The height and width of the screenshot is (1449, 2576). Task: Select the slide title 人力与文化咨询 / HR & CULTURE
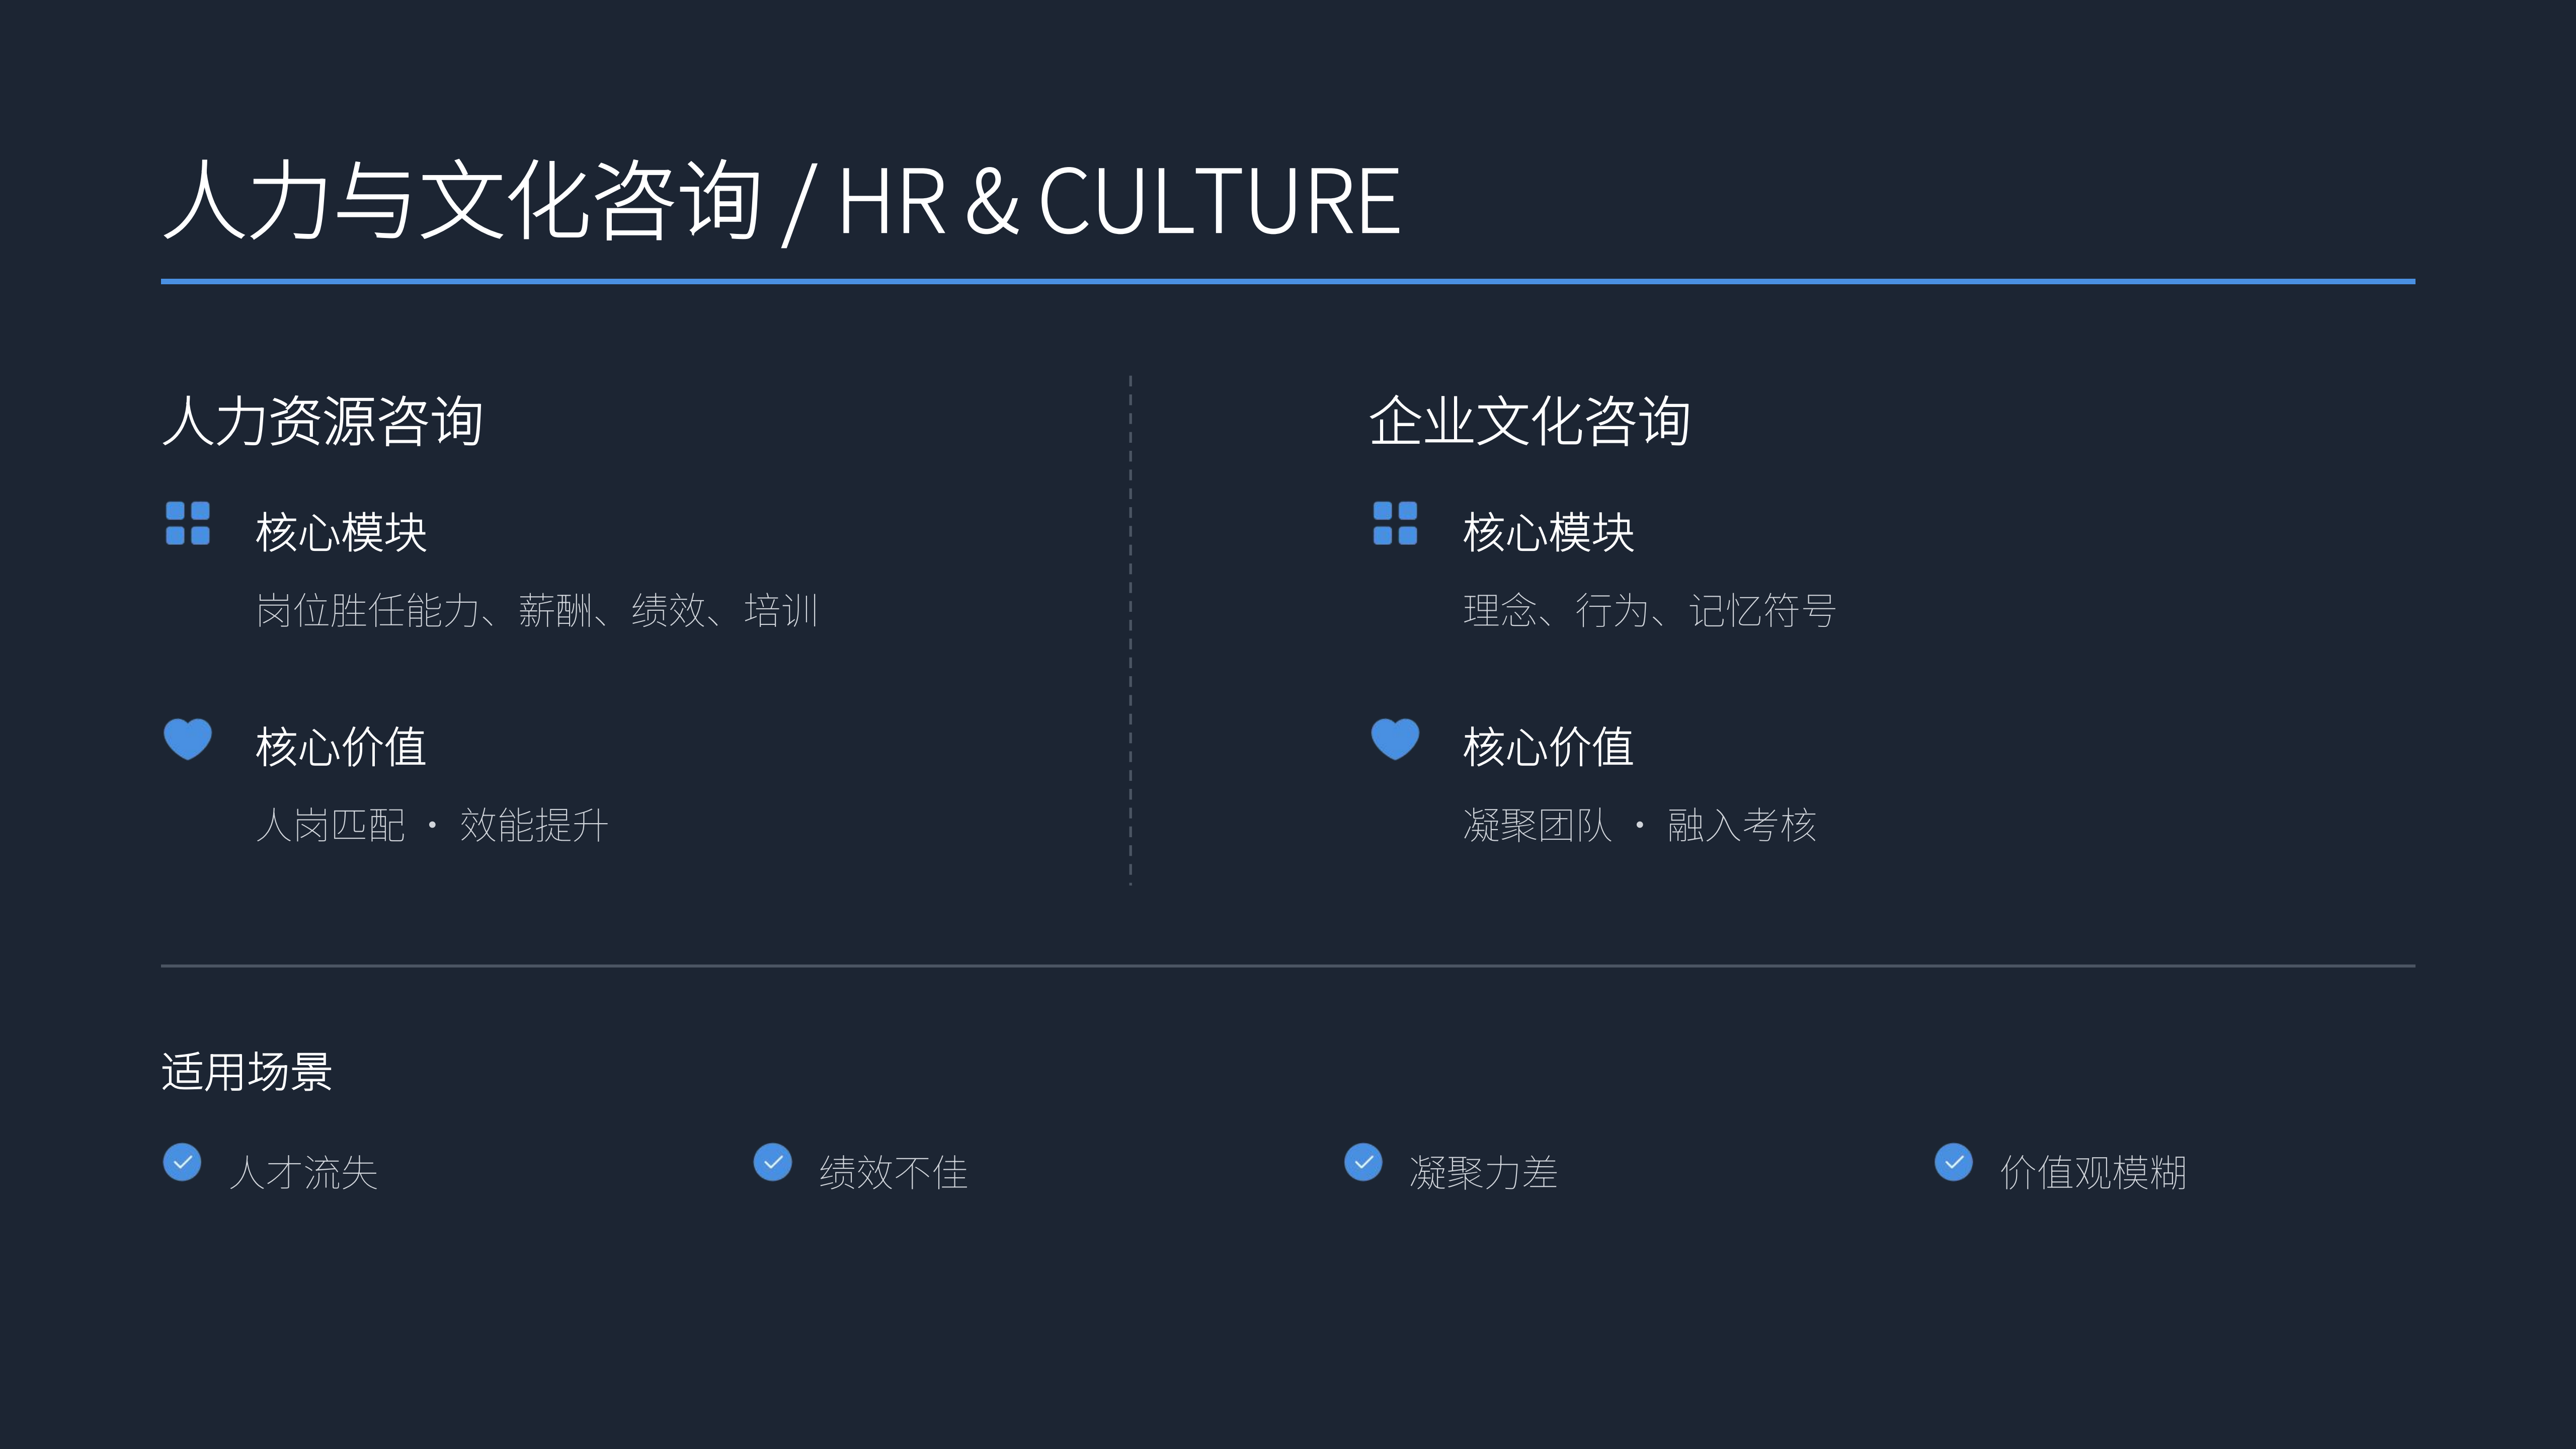click(781, 201)
